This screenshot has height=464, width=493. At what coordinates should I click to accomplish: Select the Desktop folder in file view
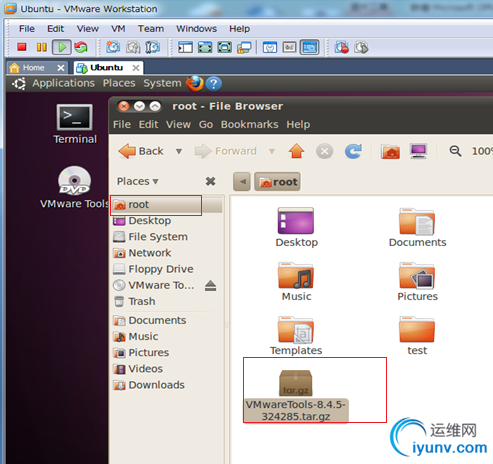click(x=296, y=228)
